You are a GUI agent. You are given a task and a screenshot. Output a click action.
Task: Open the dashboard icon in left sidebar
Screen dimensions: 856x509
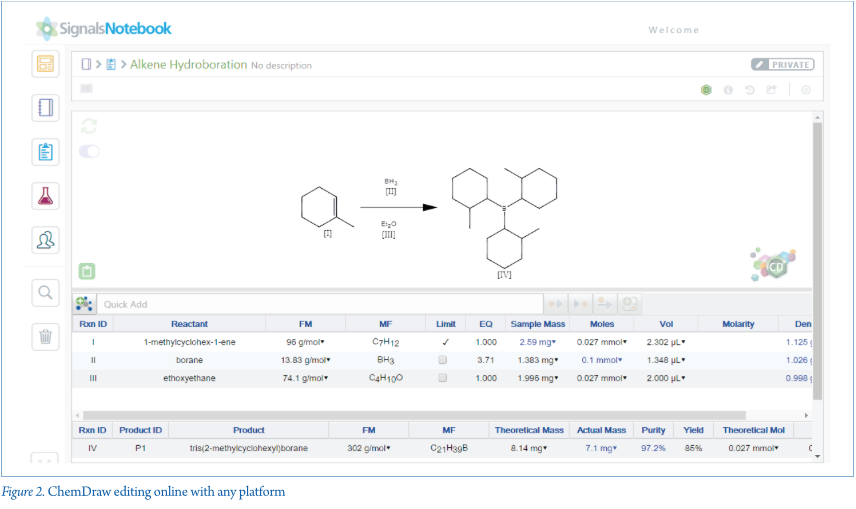point(45,65)
